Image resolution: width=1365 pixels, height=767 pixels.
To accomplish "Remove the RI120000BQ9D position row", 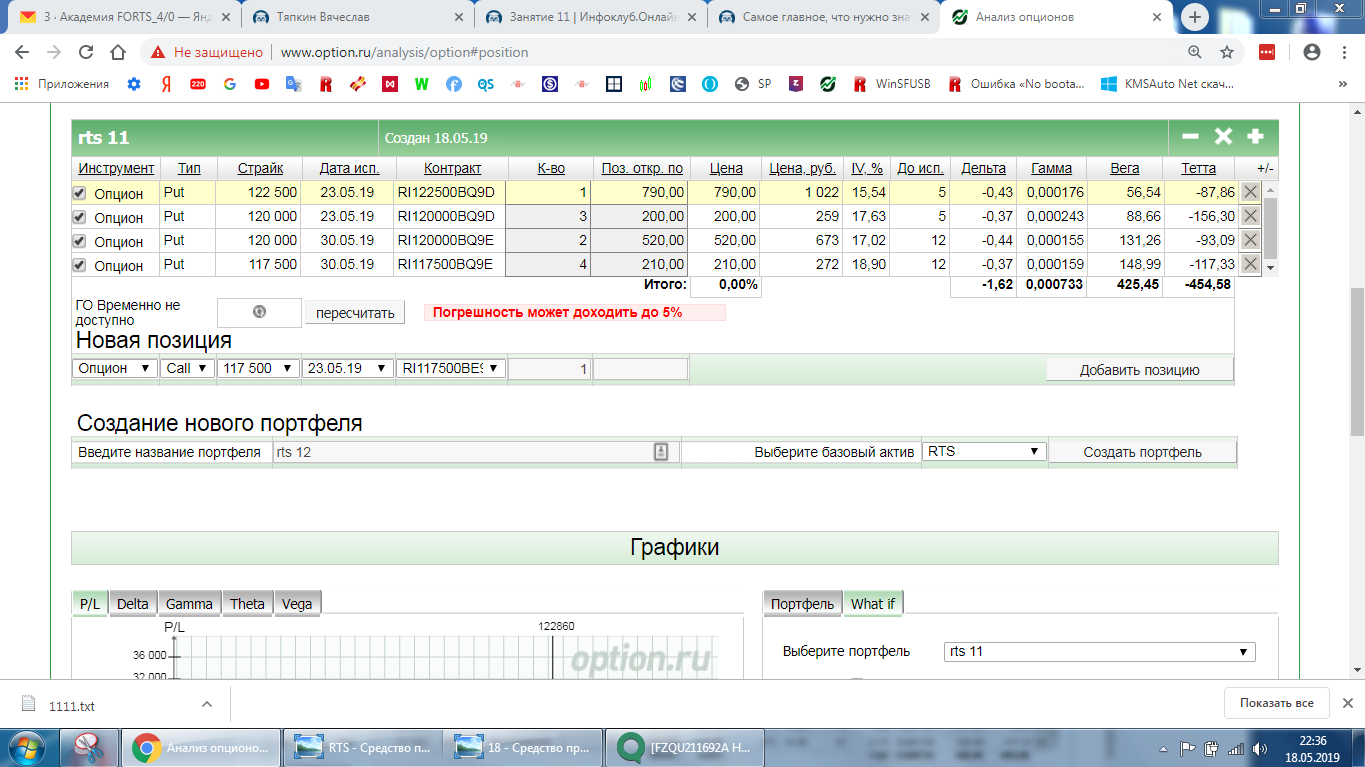I will tap(1250, 216).
